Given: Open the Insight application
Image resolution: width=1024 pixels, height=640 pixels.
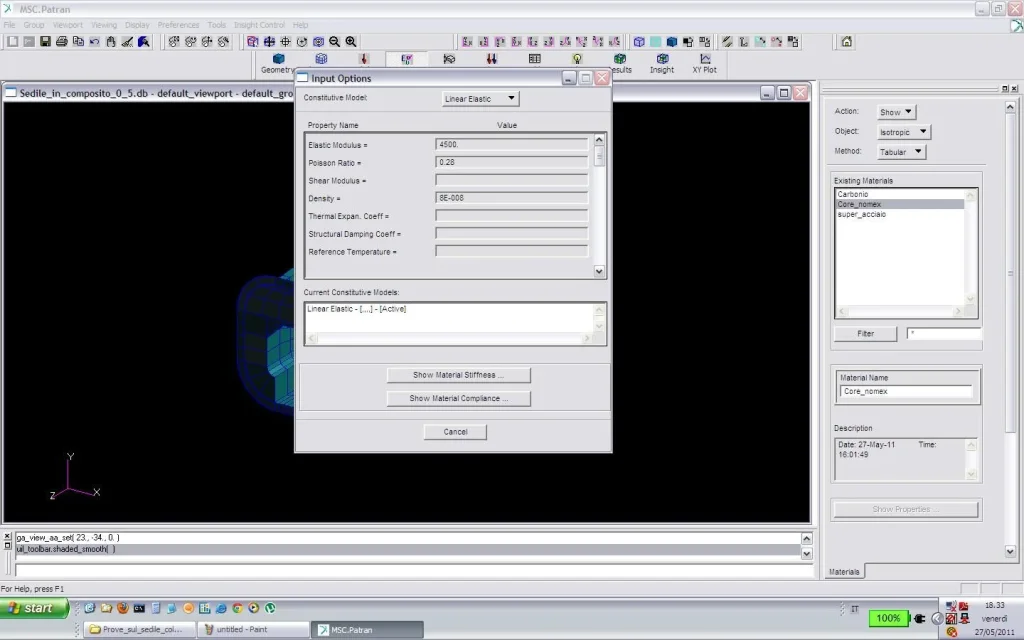Looking at the screenshot, I should point(662,63).
